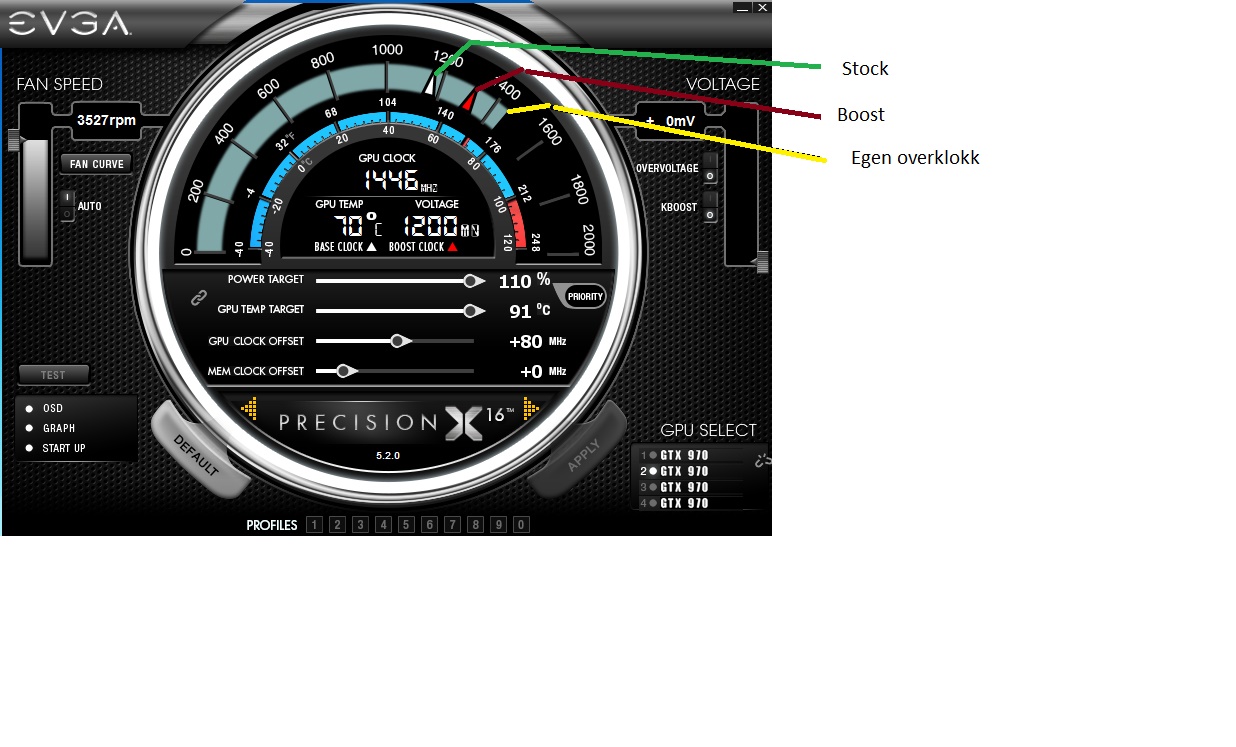Click the 1446 MHz GPU clock readout
1236x747 pixels.
pos(399,181)
